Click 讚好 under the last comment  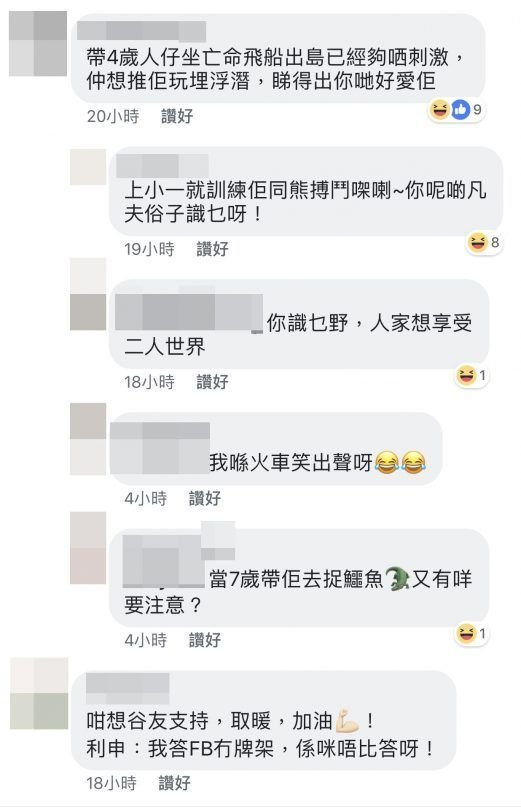[174, 783]
